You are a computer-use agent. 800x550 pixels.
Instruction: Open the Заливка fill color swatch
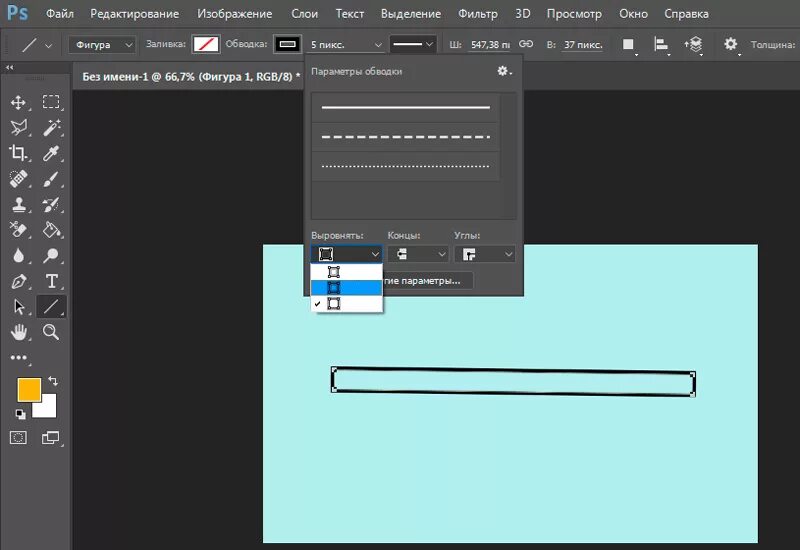206,44
